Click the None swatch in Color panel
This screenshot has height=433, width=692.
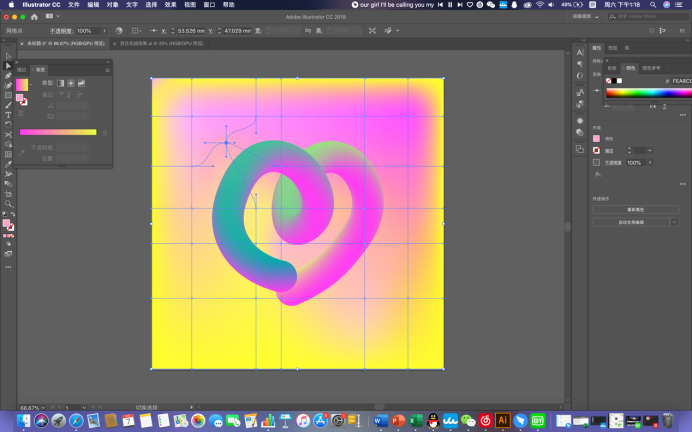coord(609,81)
